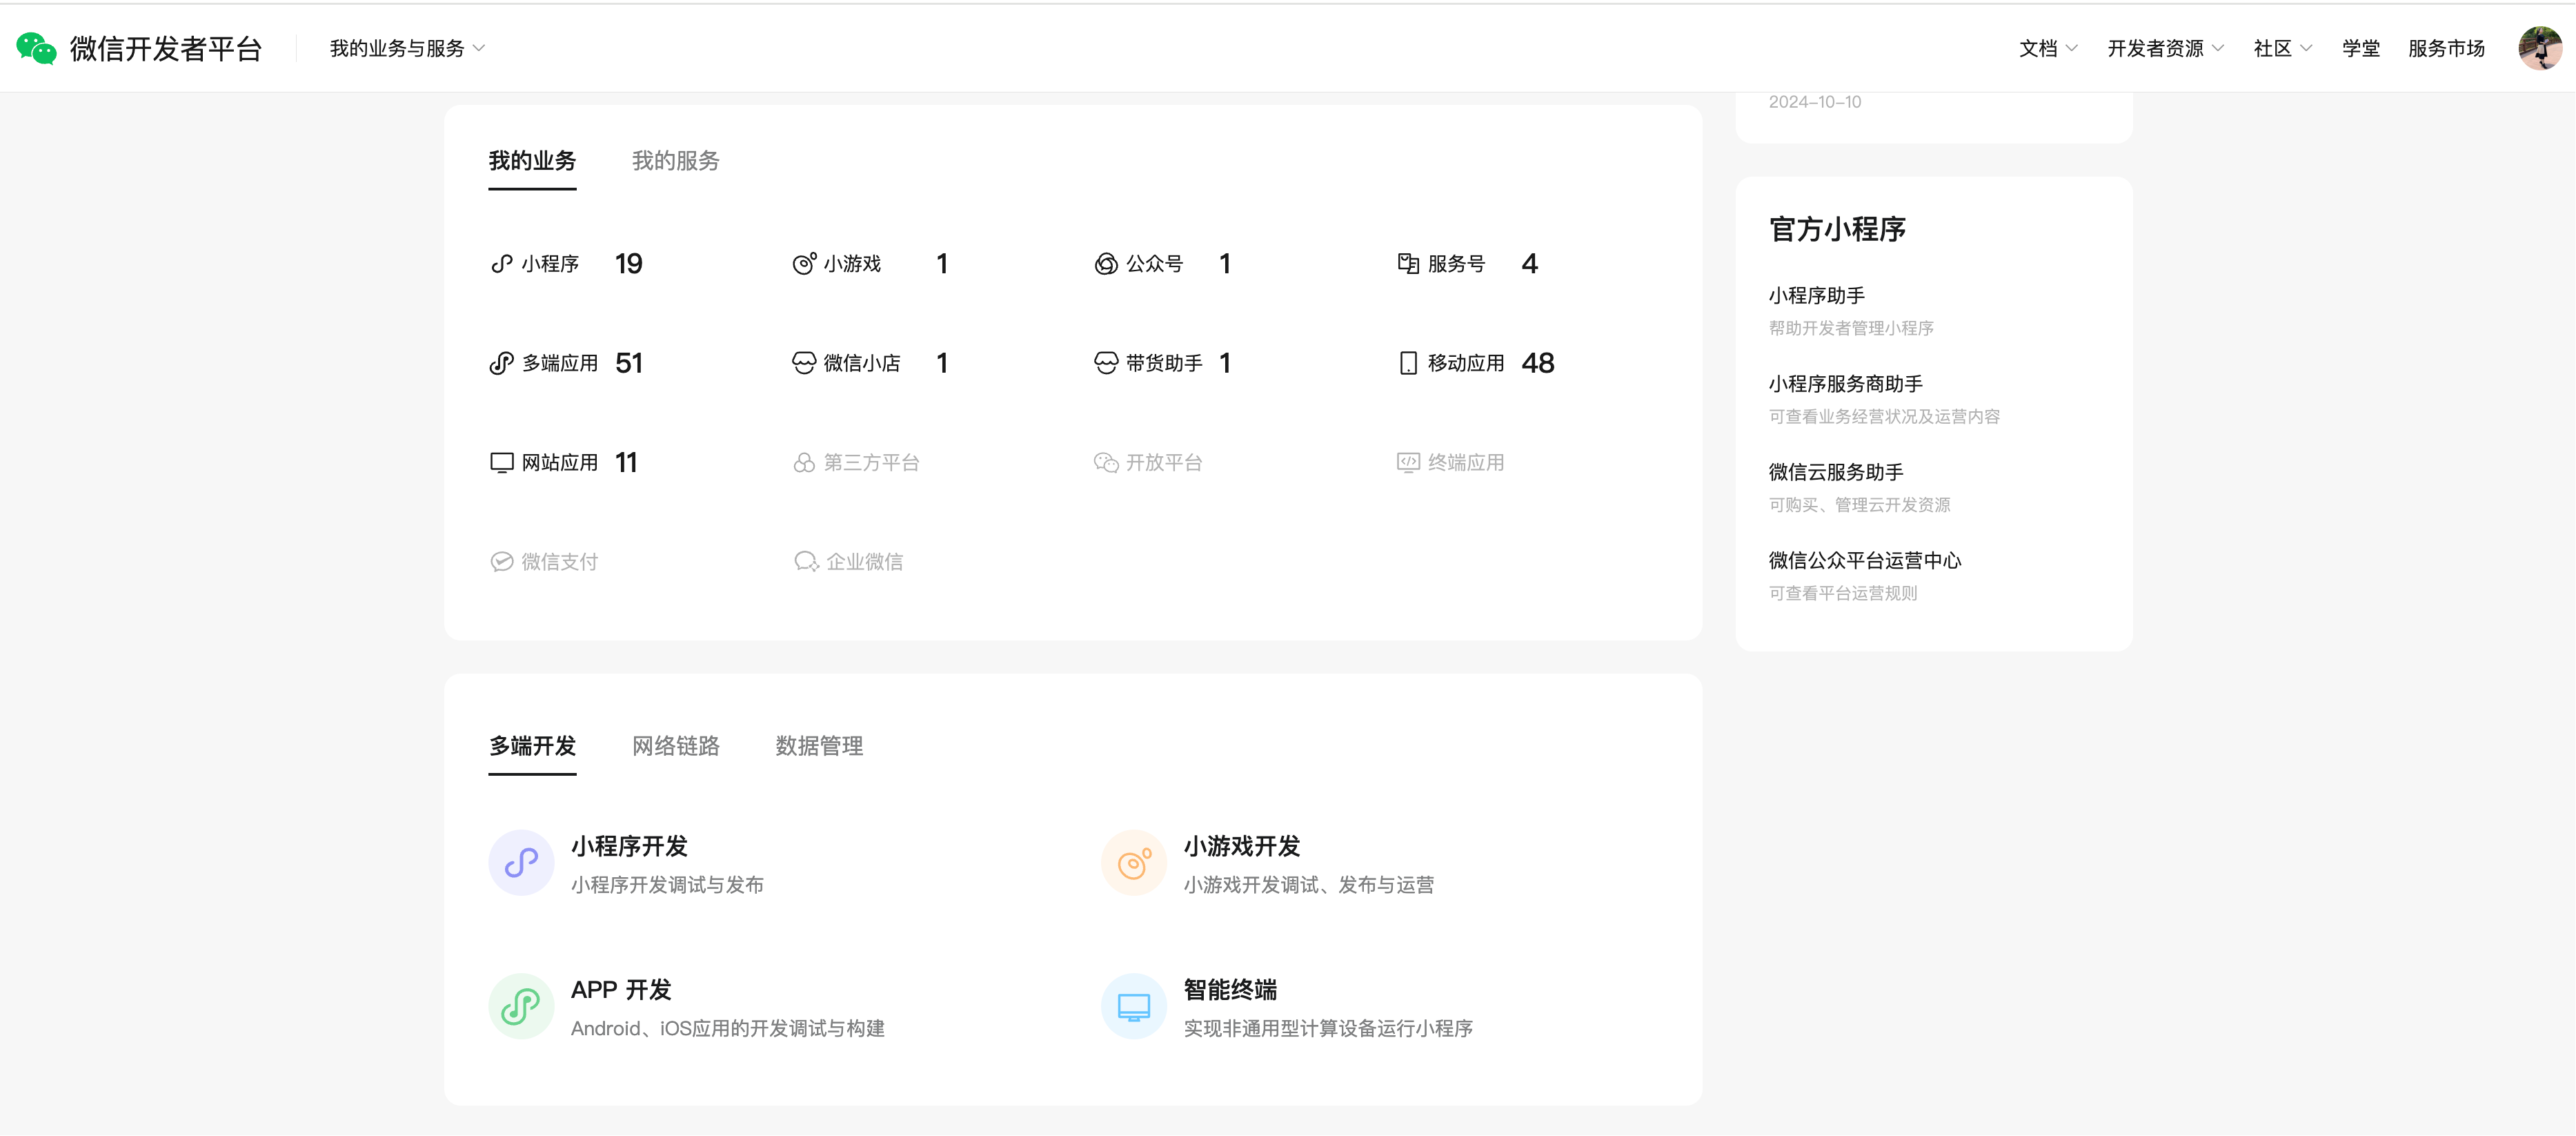Viewport: 2576px width, 1136px height.
Task: Open the 小程序助手 official link
Action: pos(1816,296)
